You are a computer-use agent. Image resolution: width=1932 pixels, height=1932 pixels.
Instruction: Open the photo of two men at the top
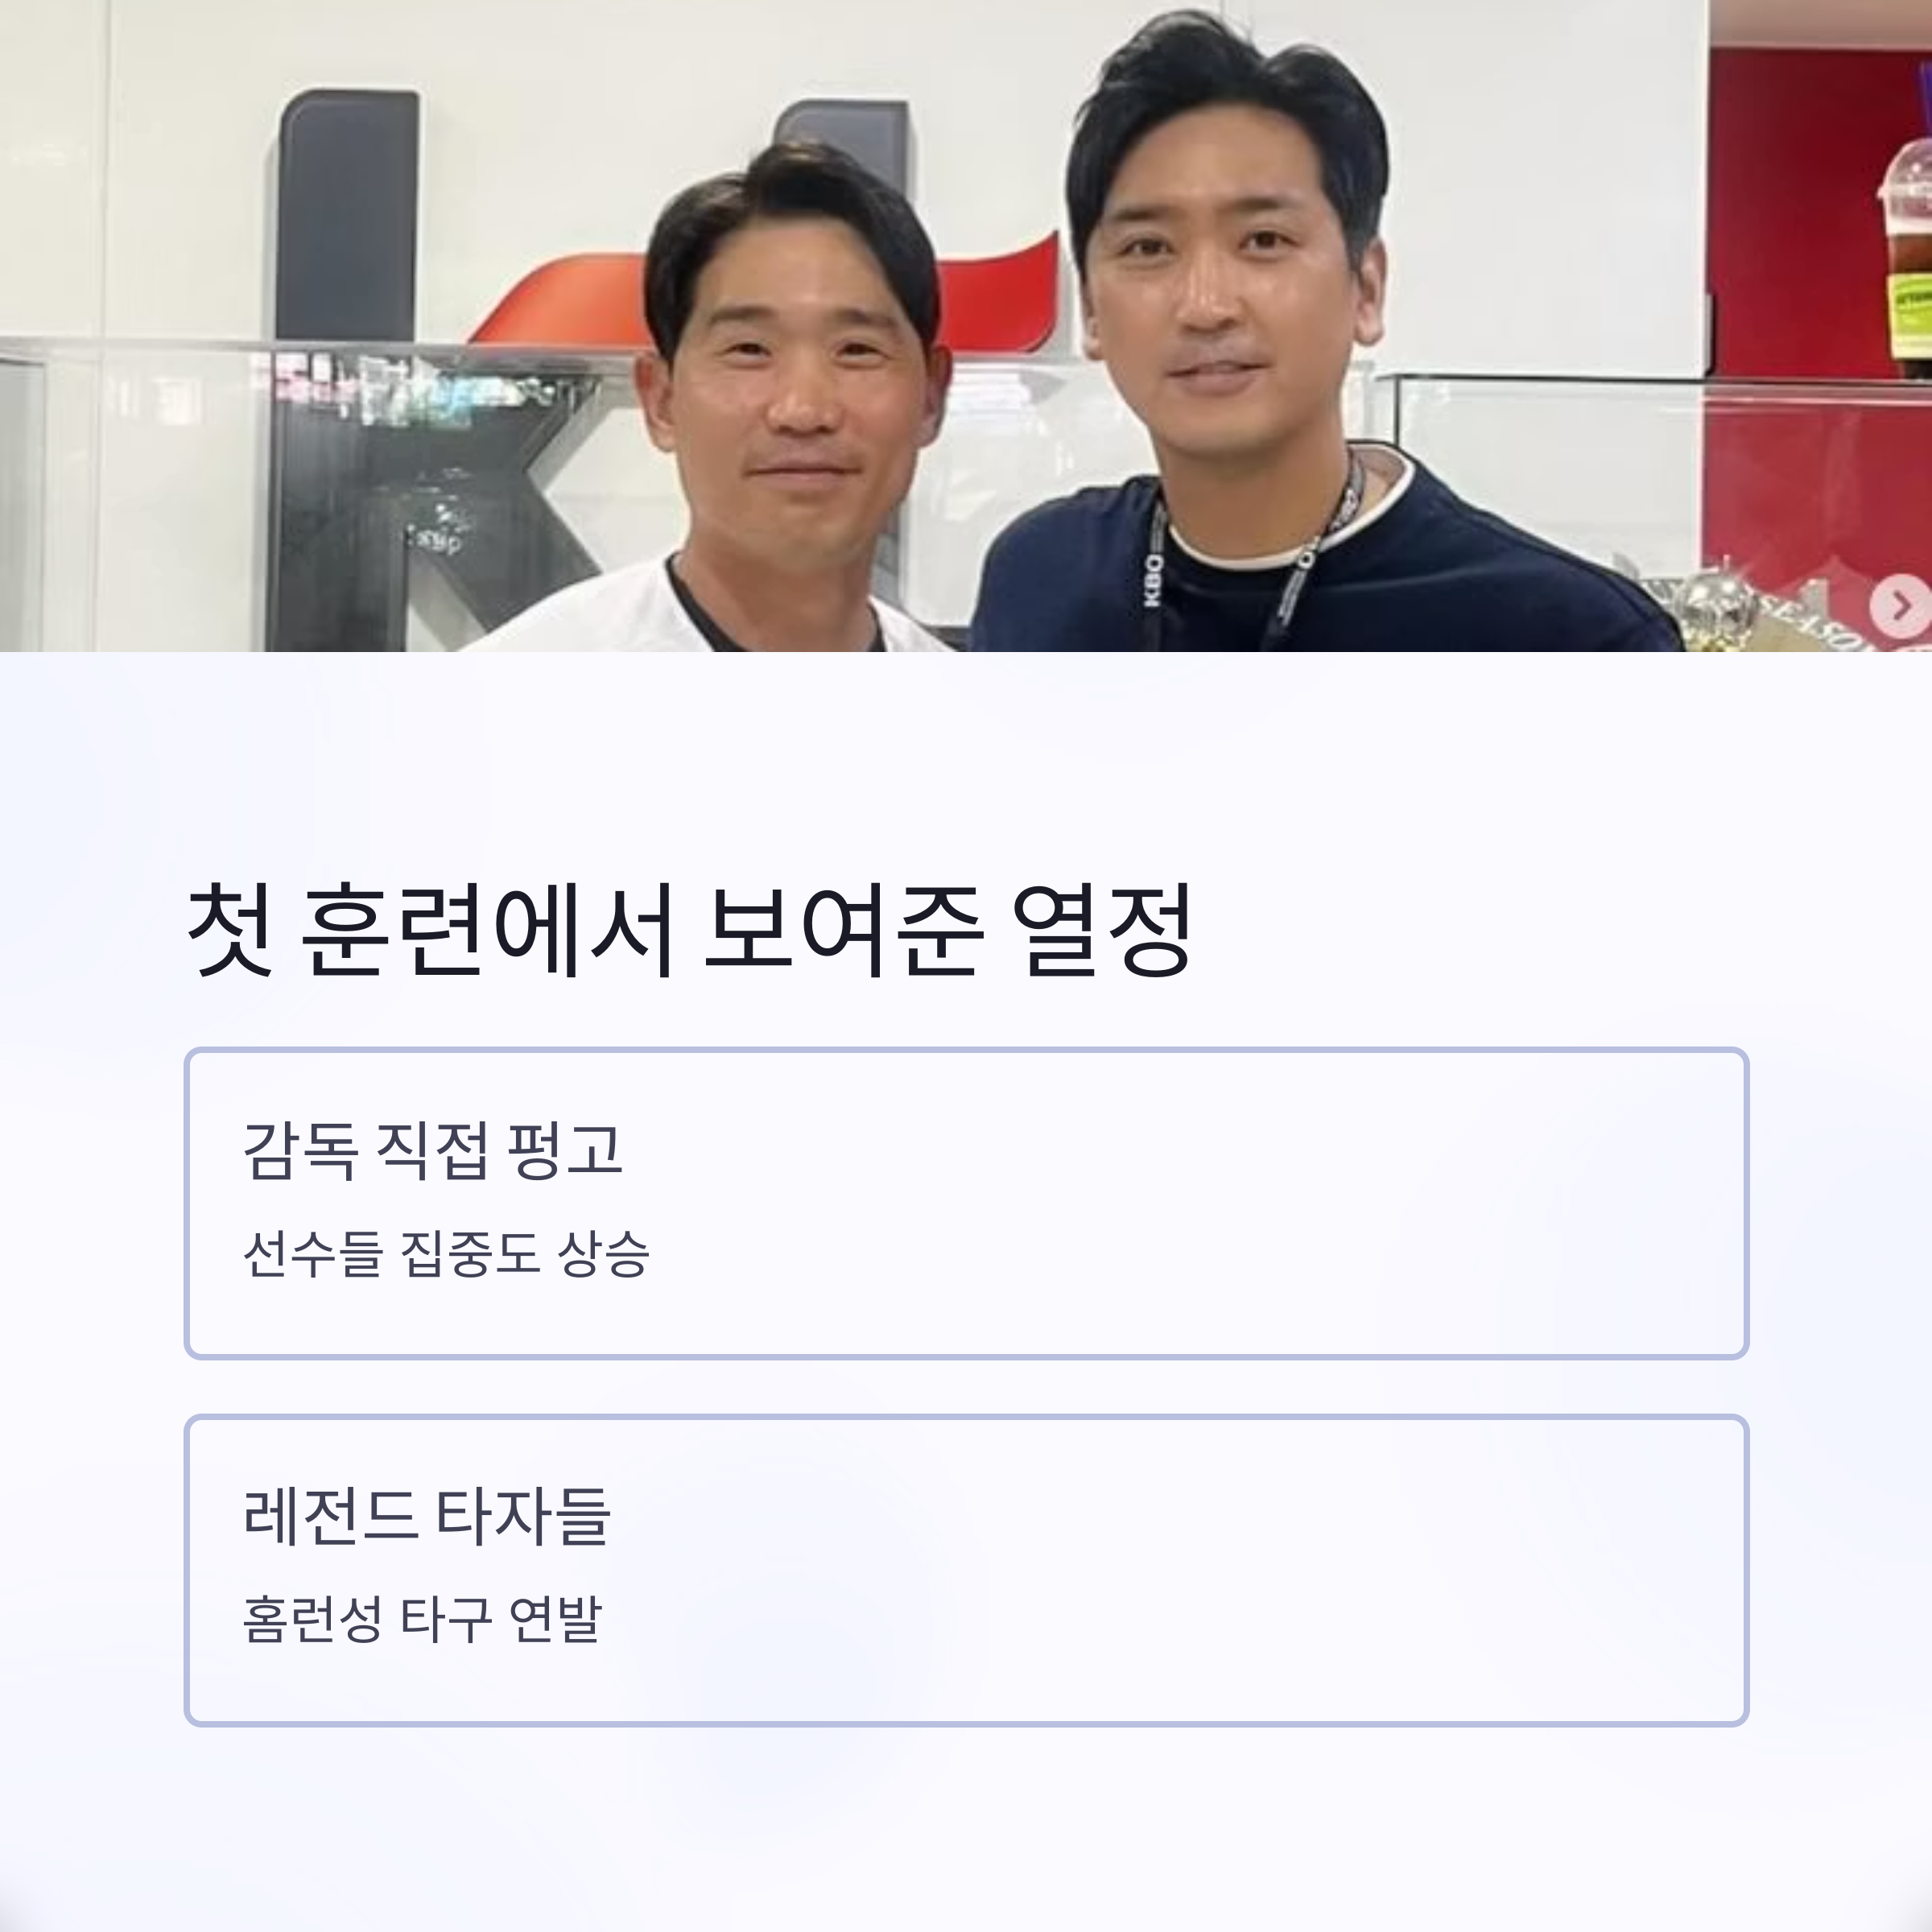pos(966,326)
